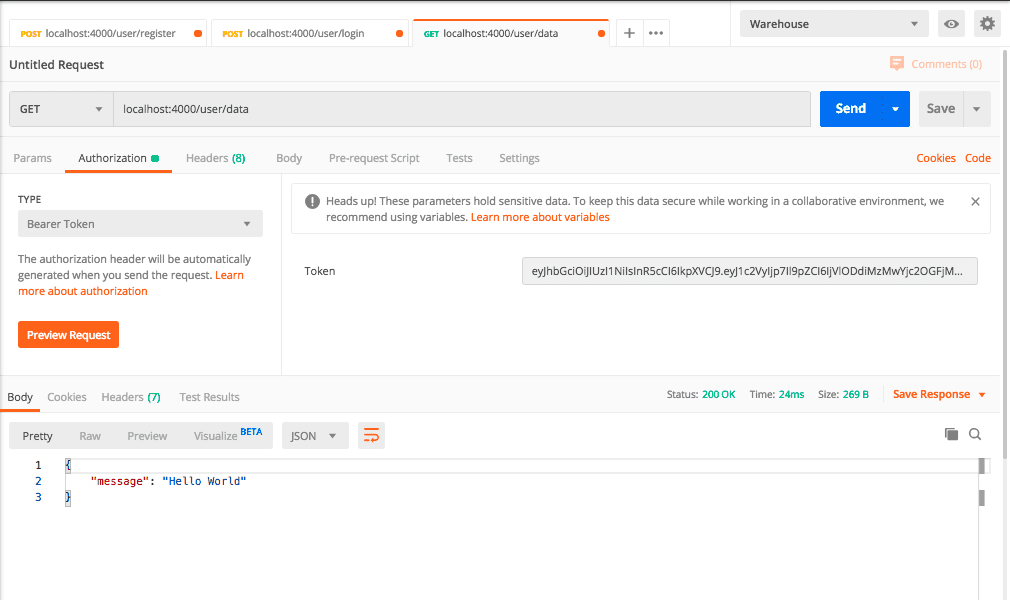Open JSON format dropdown

(x=315, y=436)
